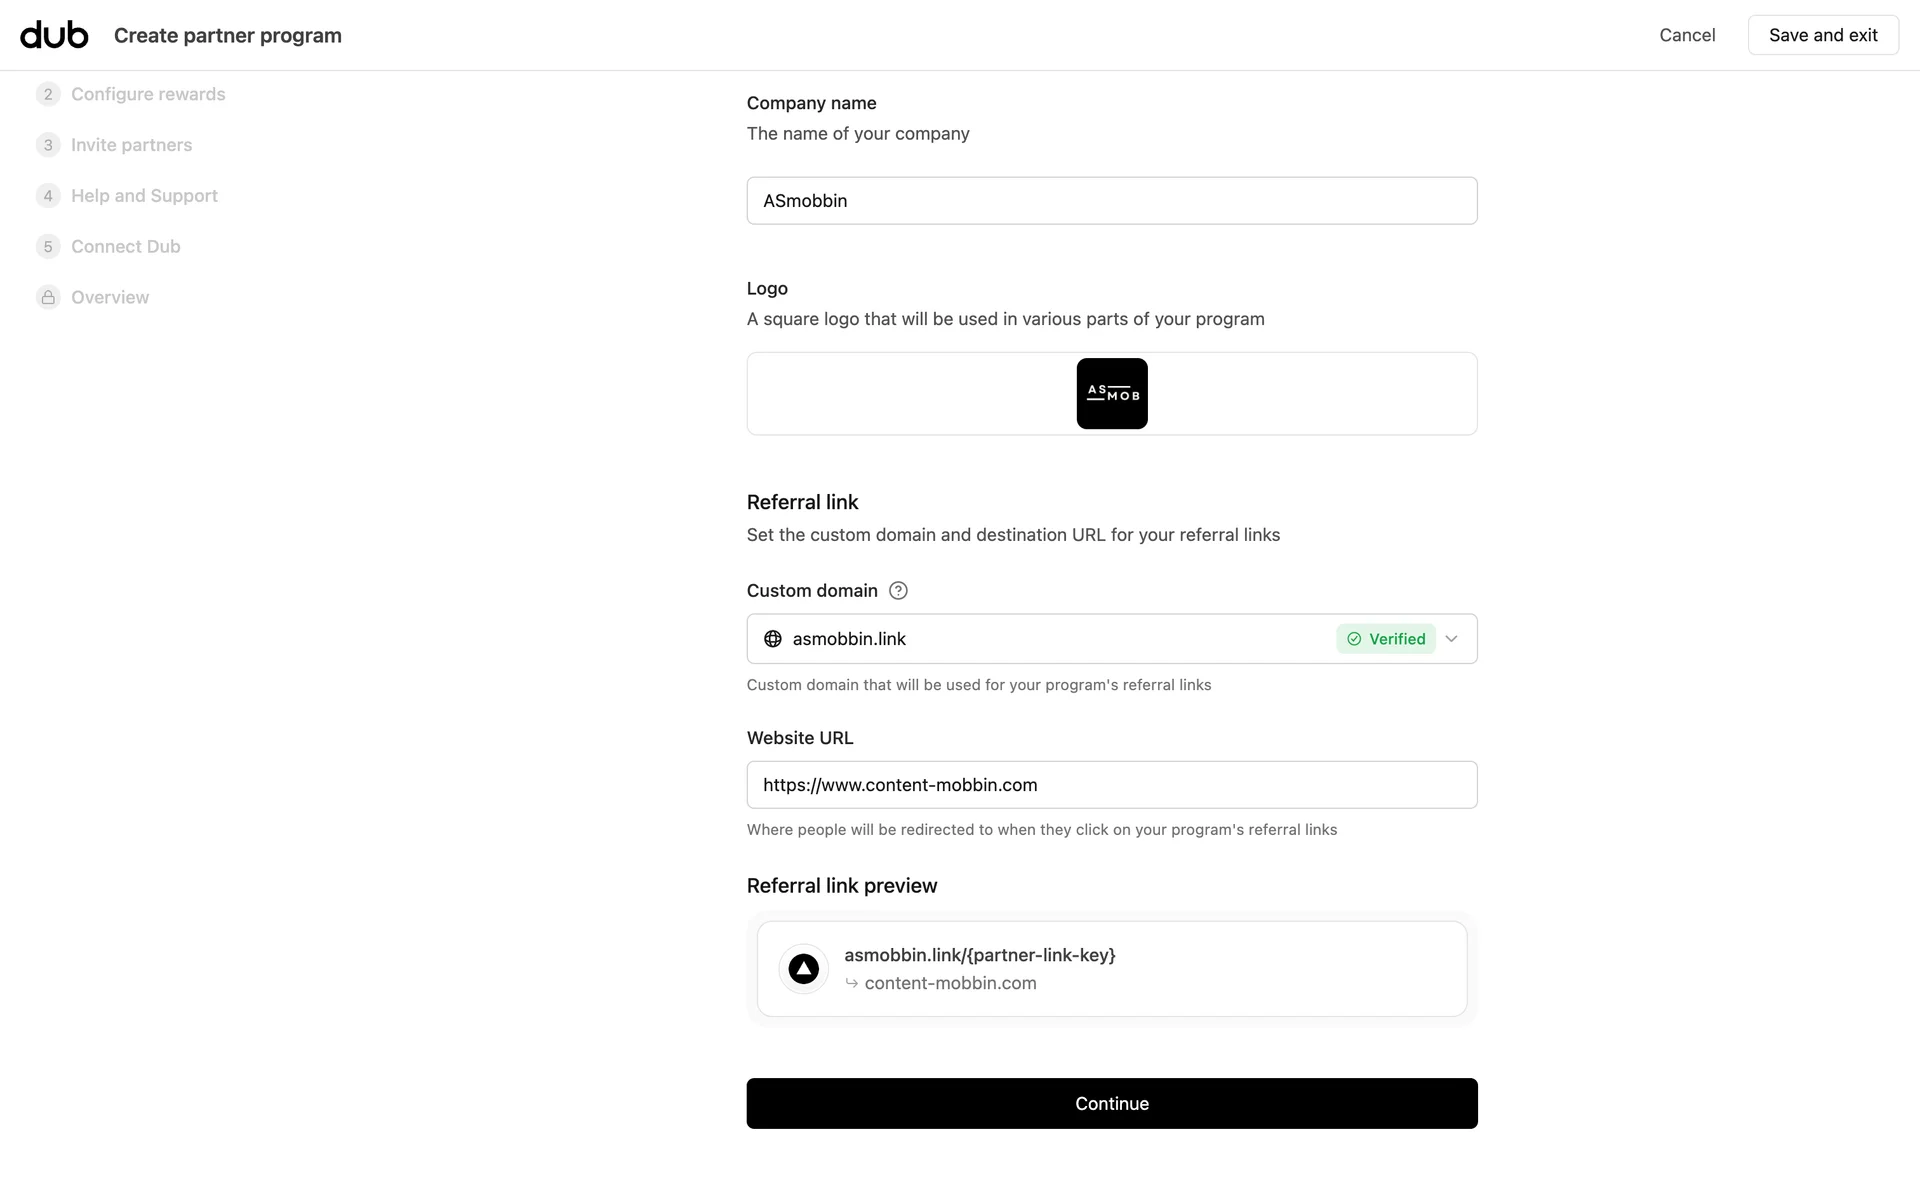Screen dimensions: 1920x1200
Task: Click the ASMOB logo thumbnail
Action: pos(1111,394)
